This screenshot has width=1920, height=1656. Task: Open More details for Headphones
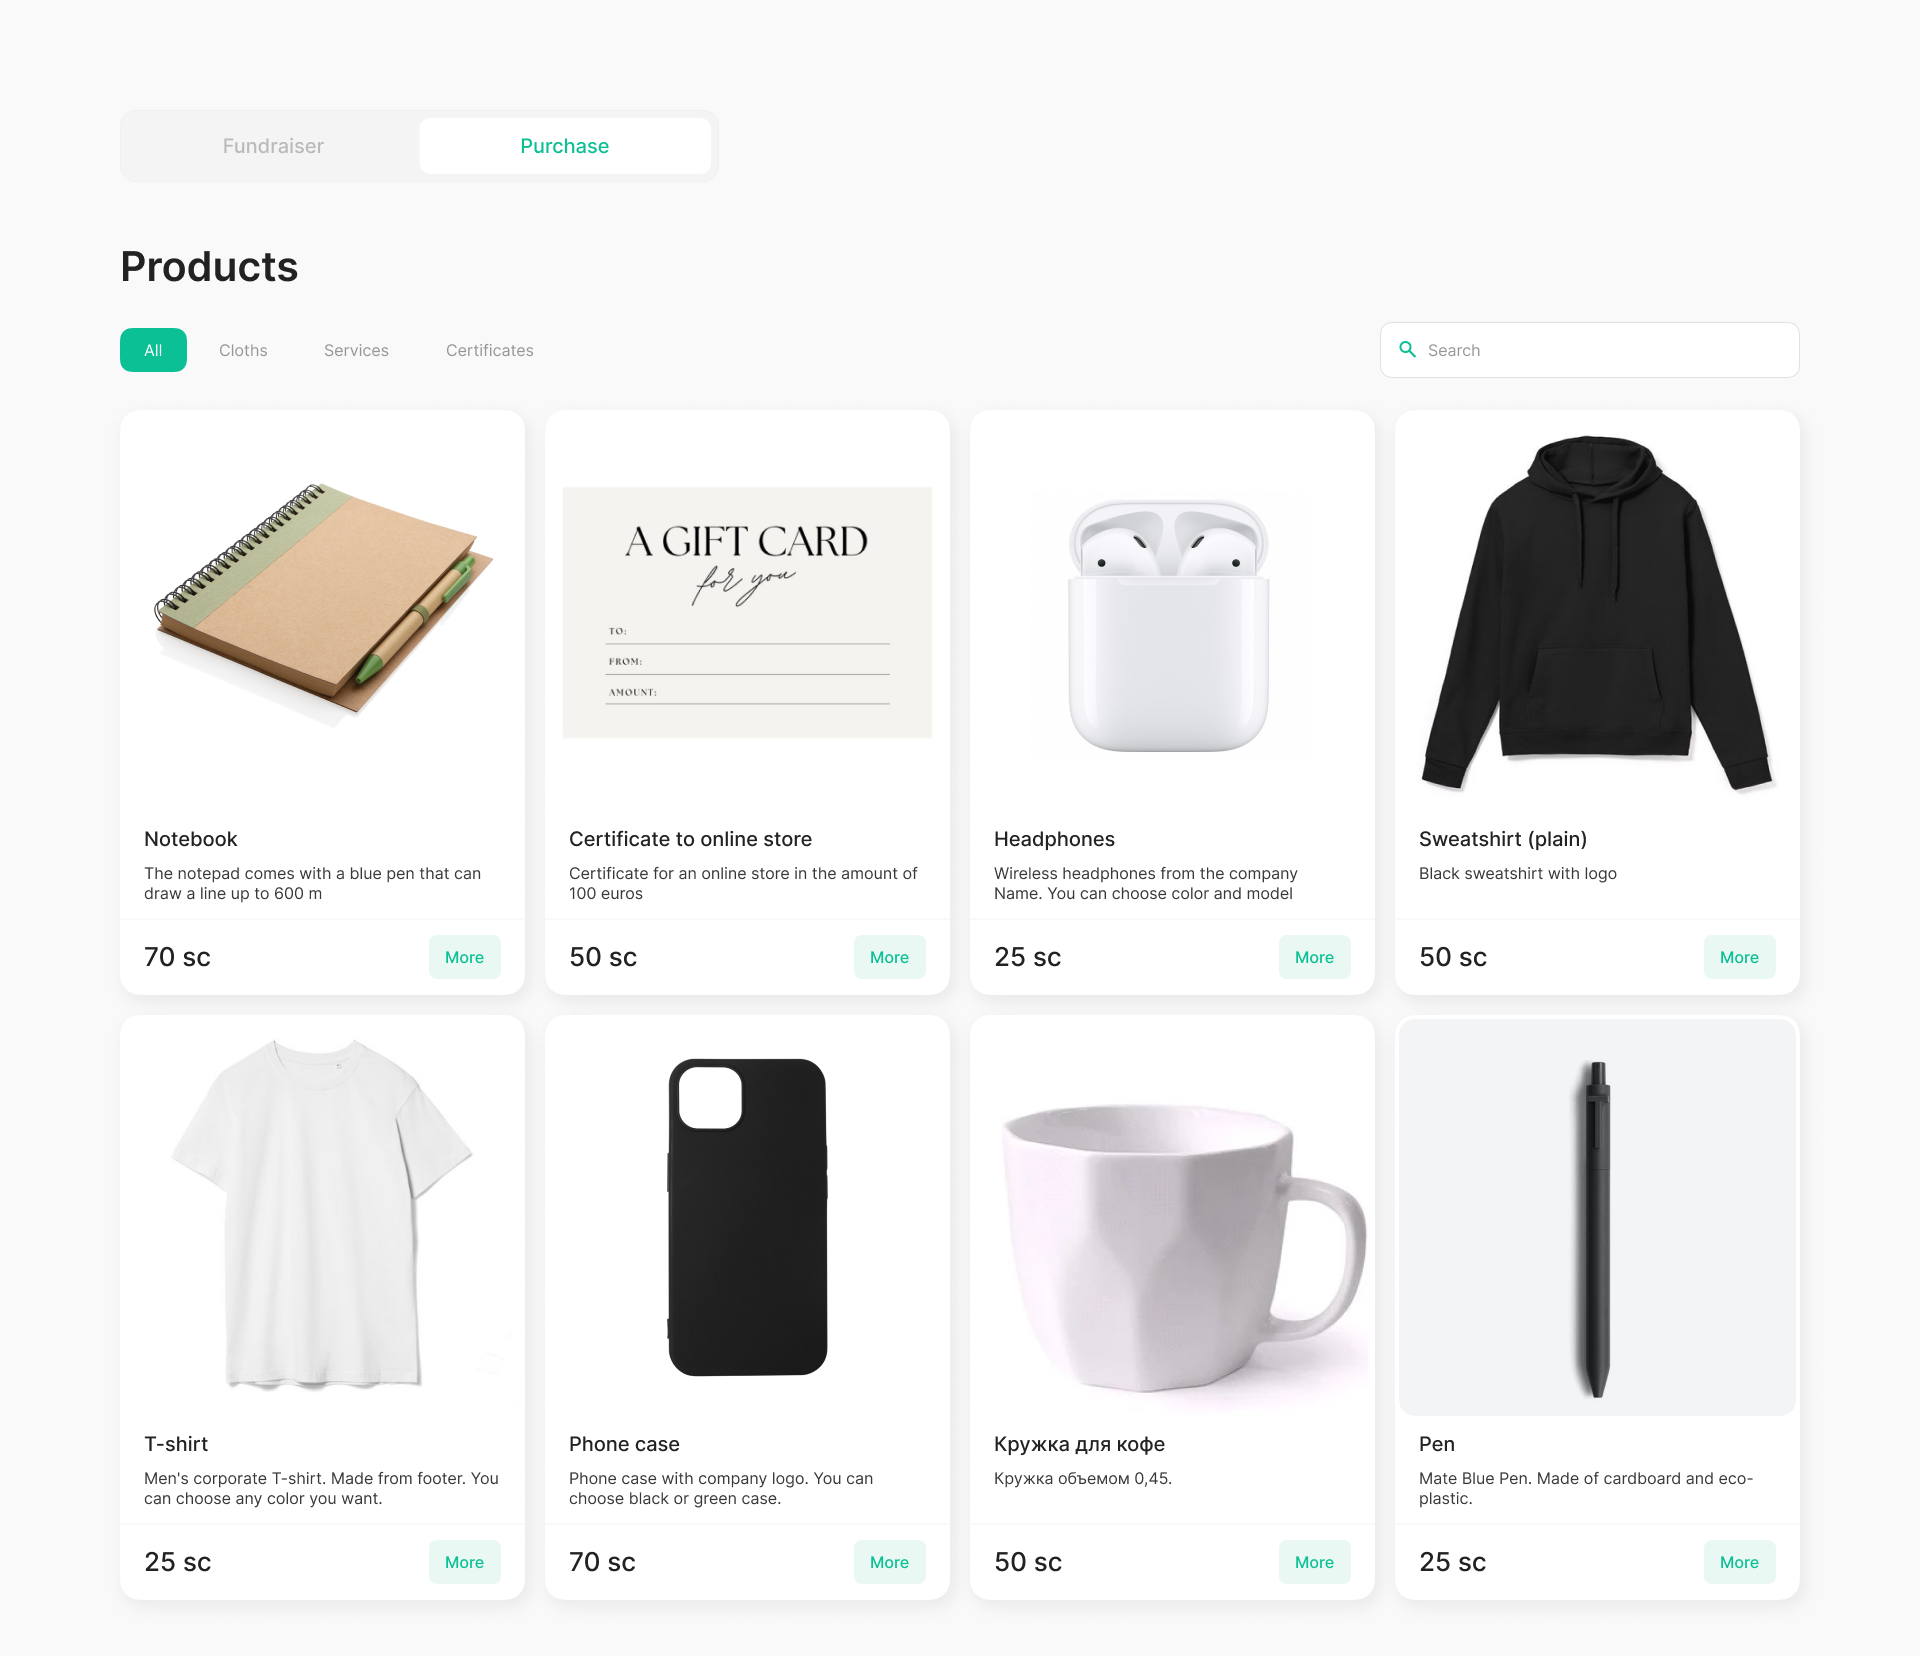pos(1315,957)
